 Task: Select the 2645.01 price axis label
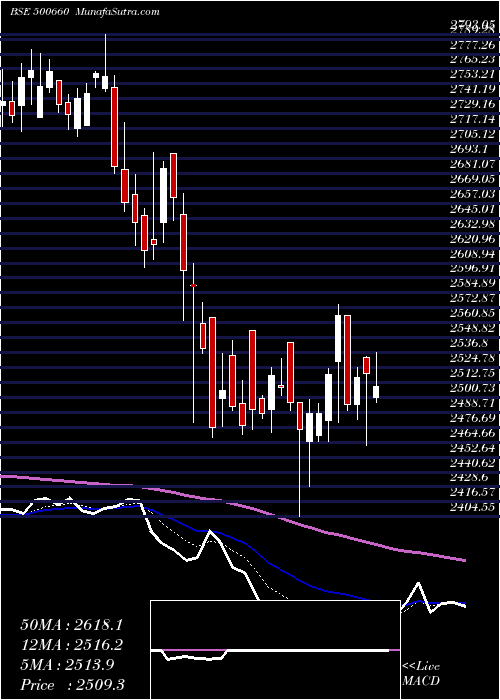point(473,209)
